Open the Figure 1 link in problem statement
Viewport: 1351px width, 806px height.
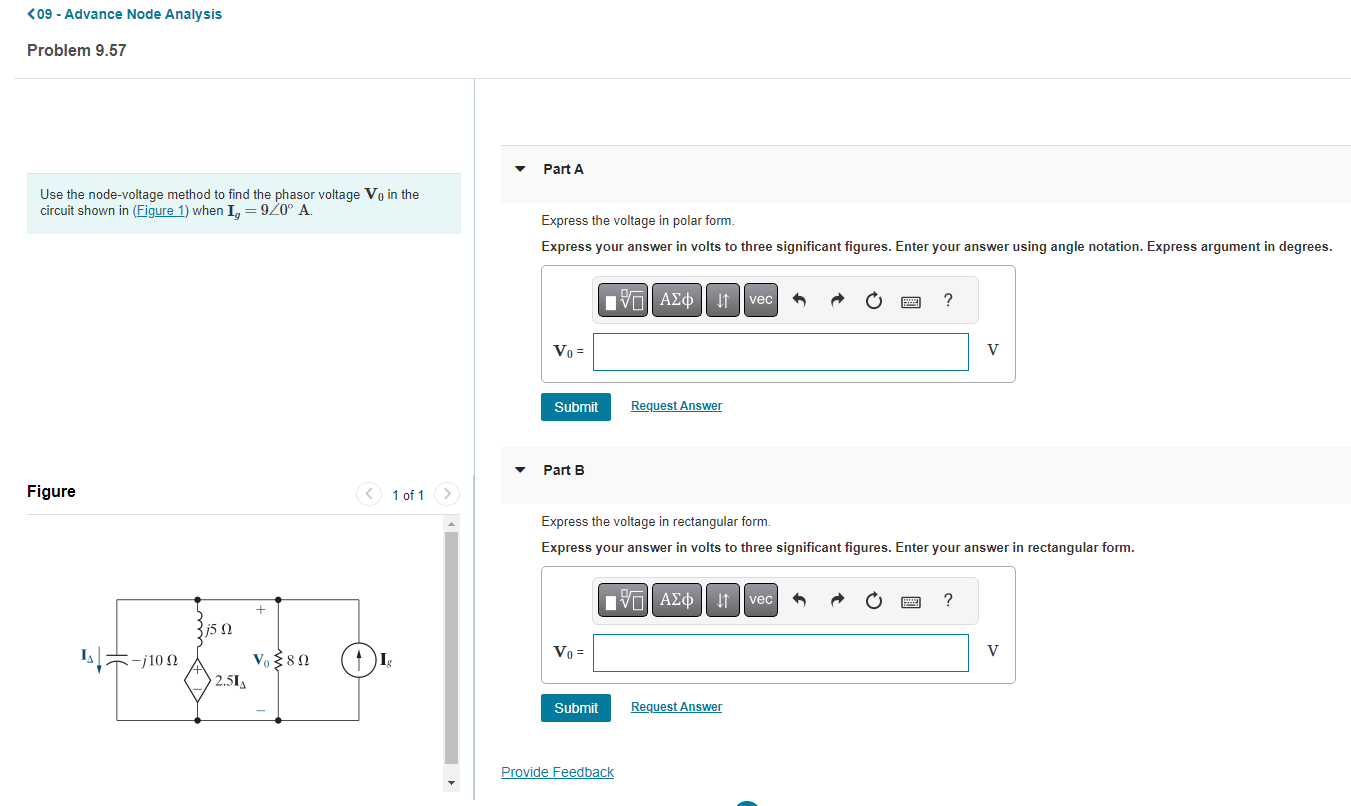click(x=160, y=210)
